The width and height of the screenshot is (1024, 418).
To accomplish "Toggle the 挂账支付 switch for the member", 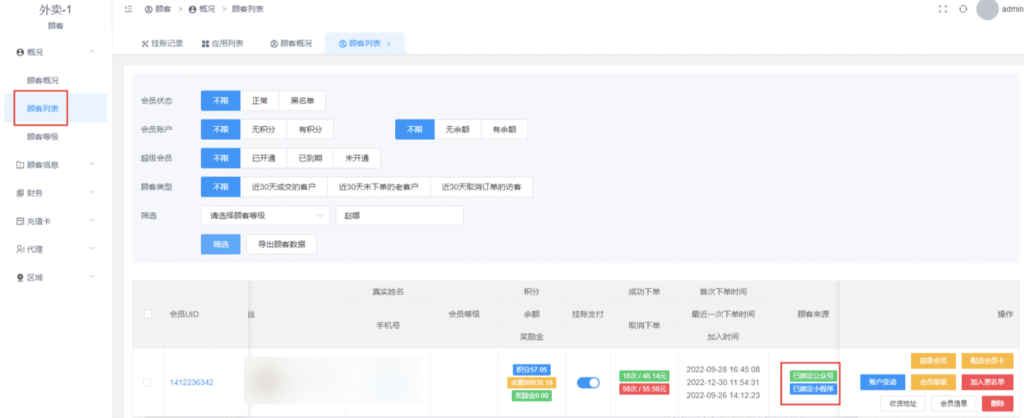I will click(588, 382).
